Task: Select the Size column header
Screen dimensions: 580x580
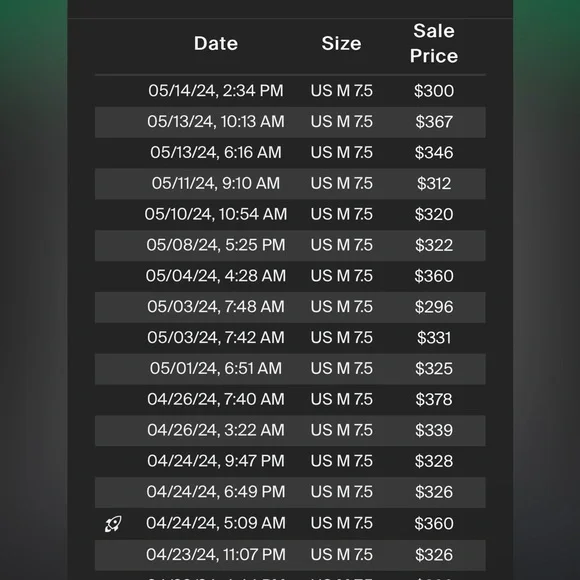Action: (341, 43)
